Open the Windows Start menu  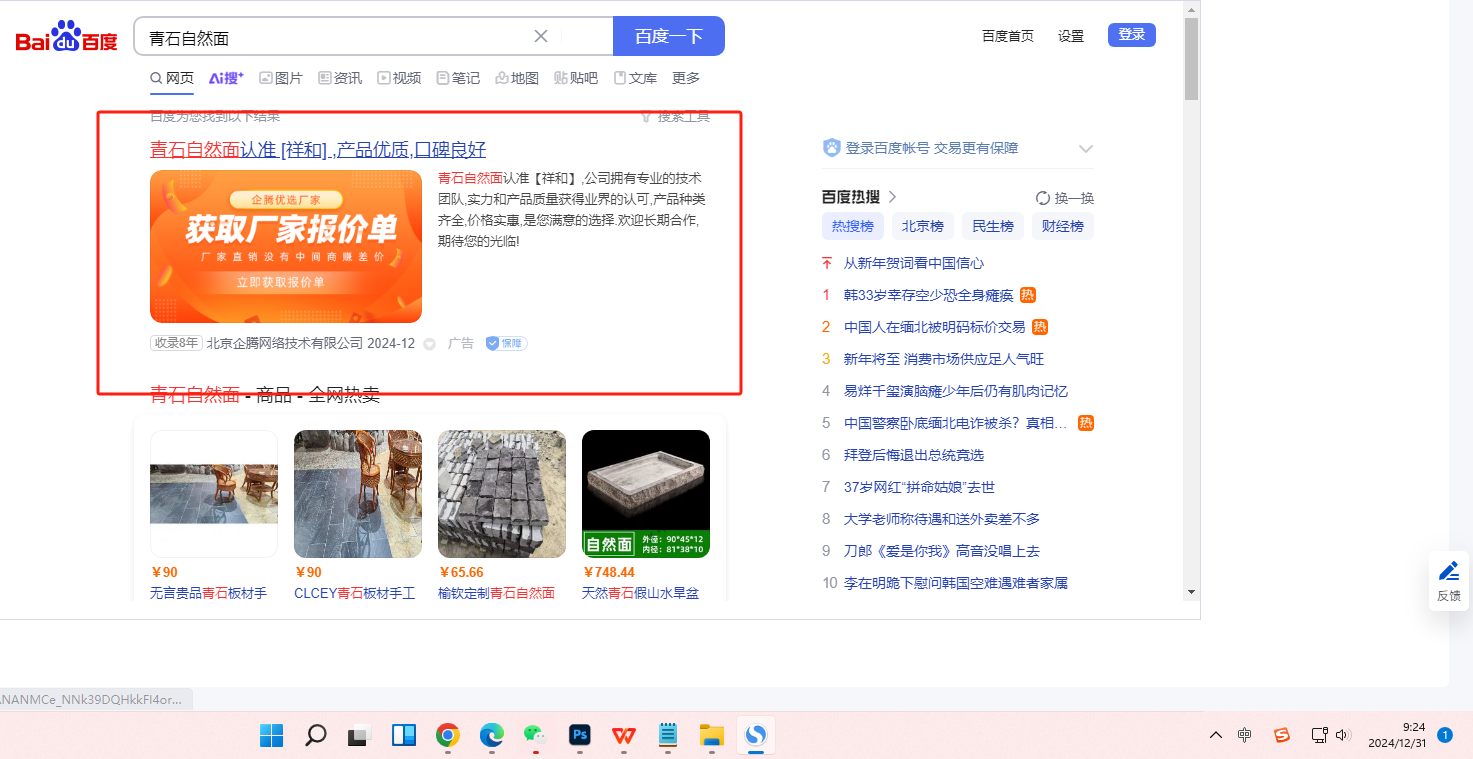coord(271,736)
